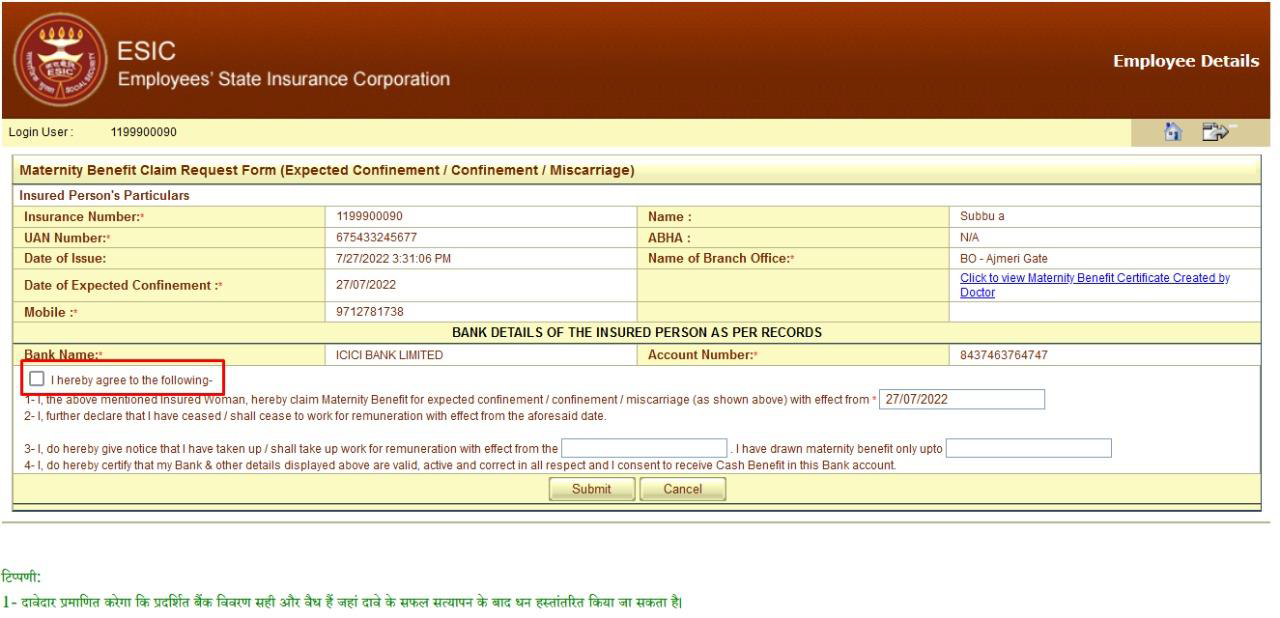
Task: Select the Account Number 8437463764747
Action: point(1001,357)
